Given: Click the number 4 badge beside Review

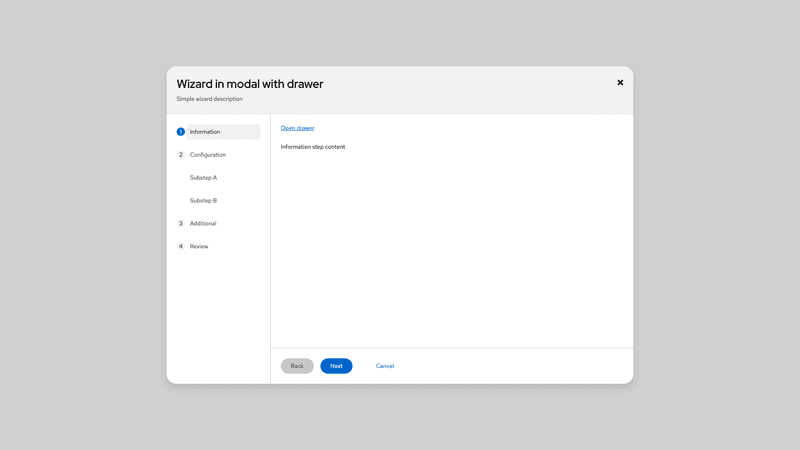Looking at the screenshot, I should (x=181, y=246).
